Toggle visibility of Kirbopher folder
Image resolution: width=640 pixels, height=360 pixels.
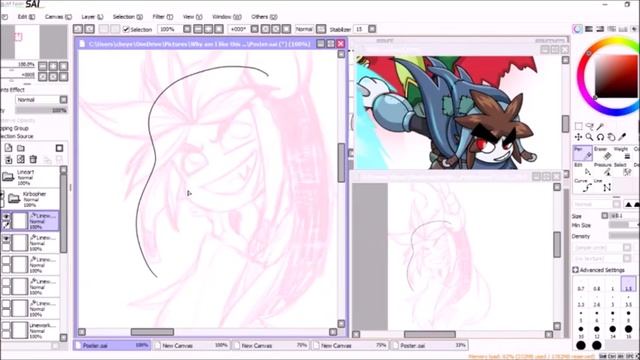point(2,194)
